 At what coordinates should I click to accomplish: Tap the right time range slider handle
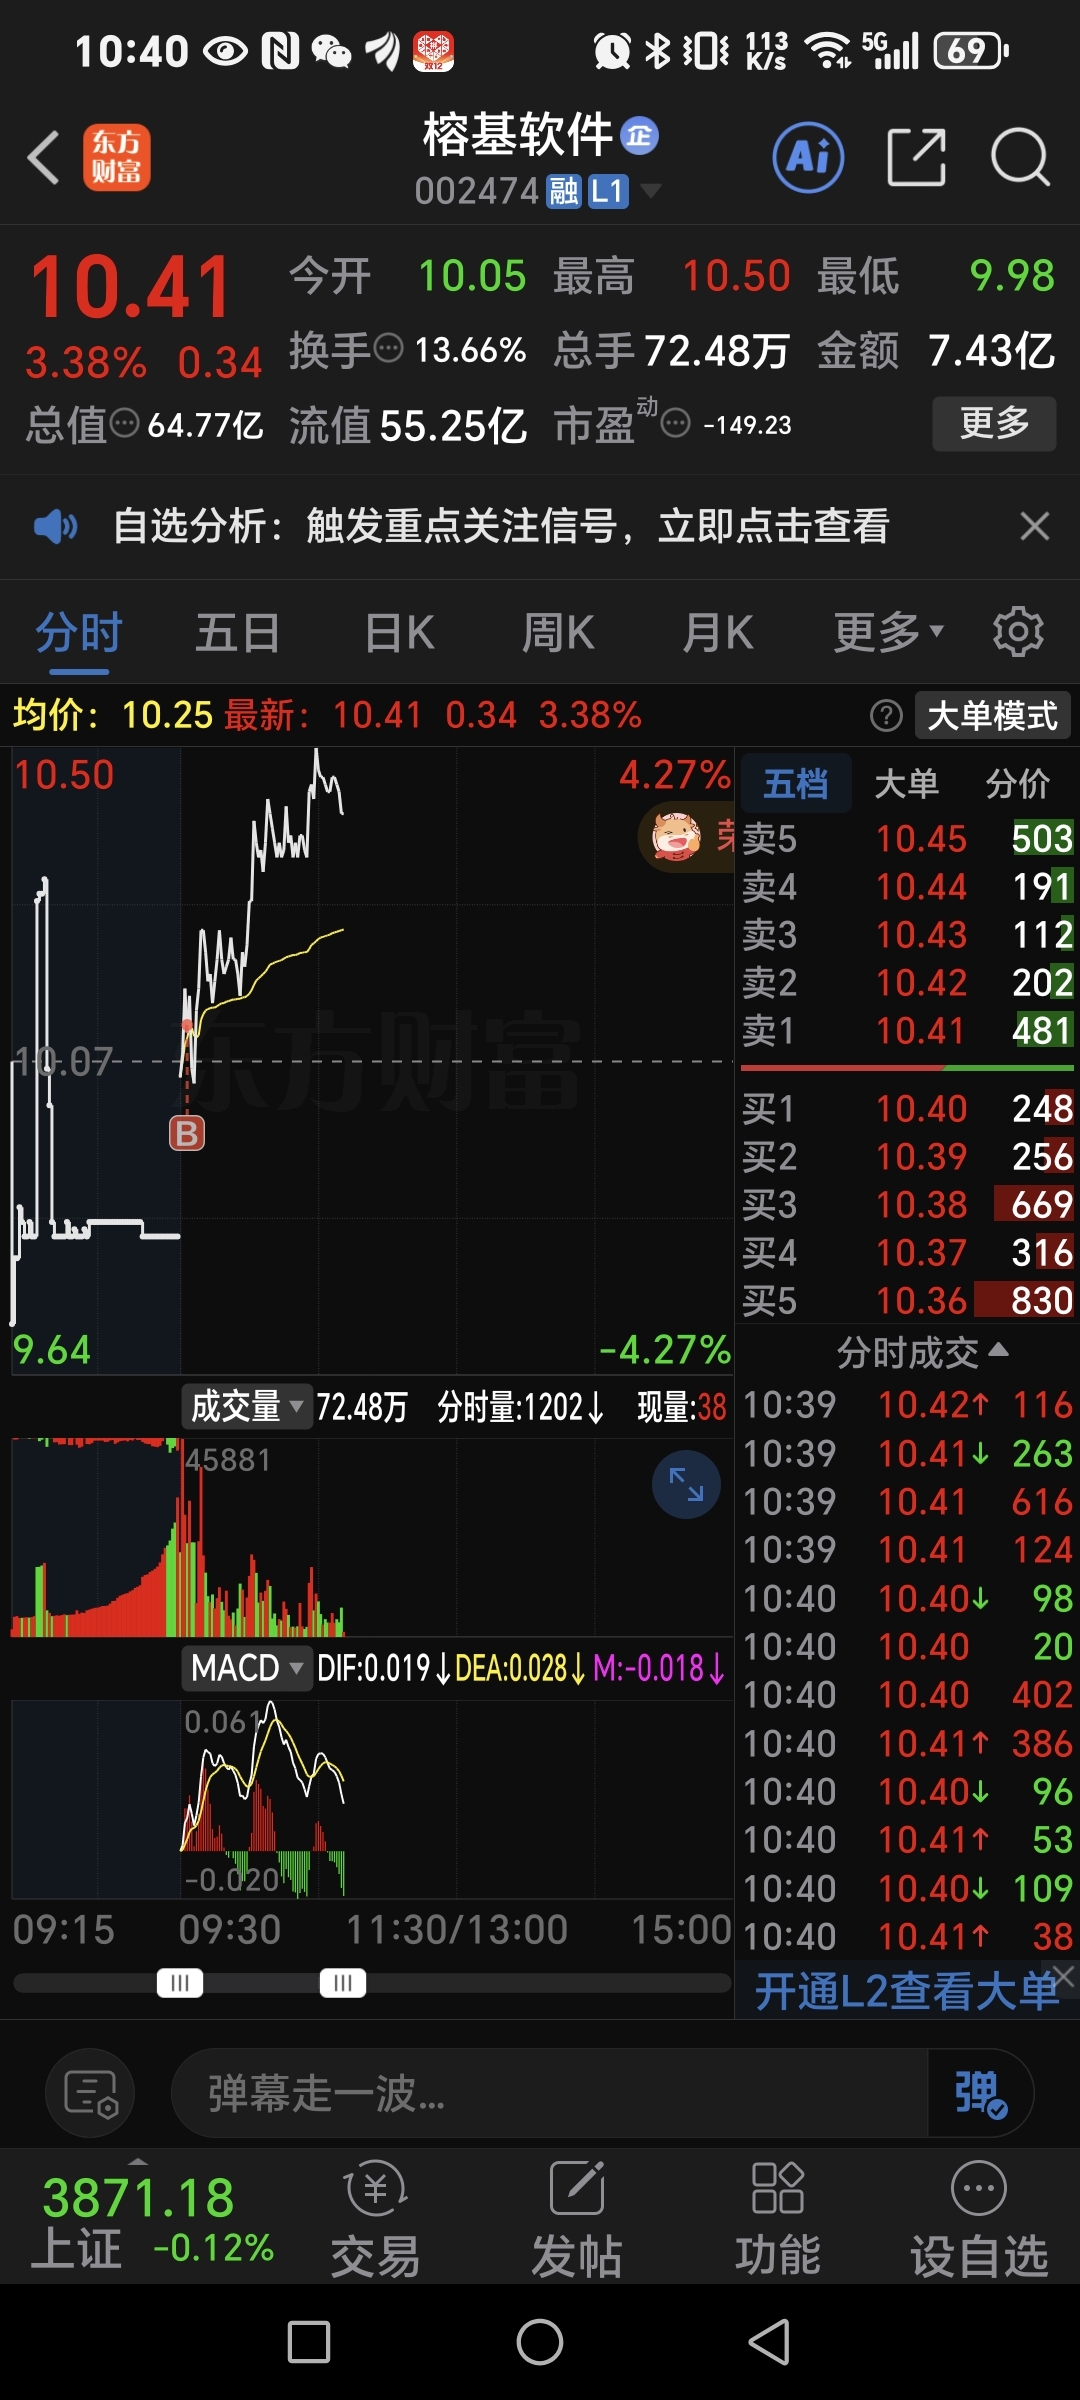343,1983
